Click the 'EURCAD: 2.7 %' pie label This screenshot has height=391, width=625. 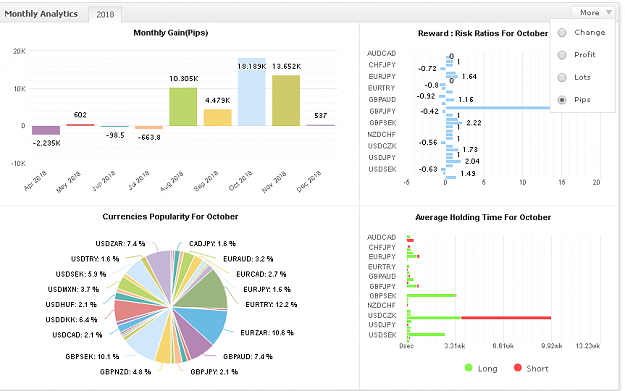point(261,274)
